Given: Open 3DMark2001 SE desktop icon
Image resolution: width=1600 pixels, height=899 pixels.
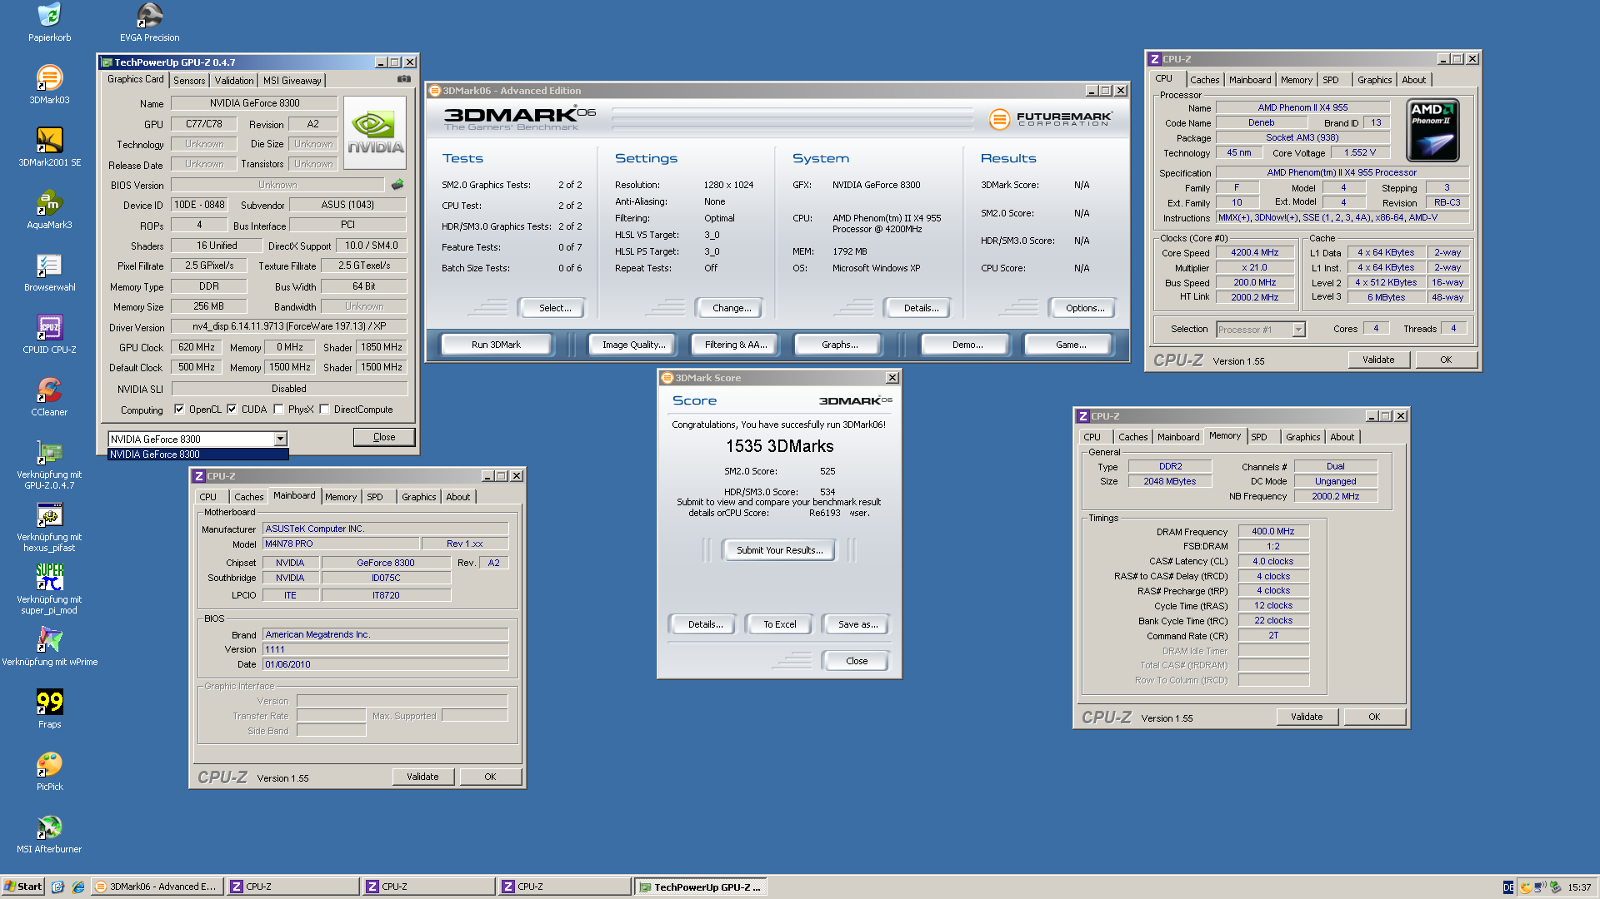Looking at the screenshot, I should [49, 147].
